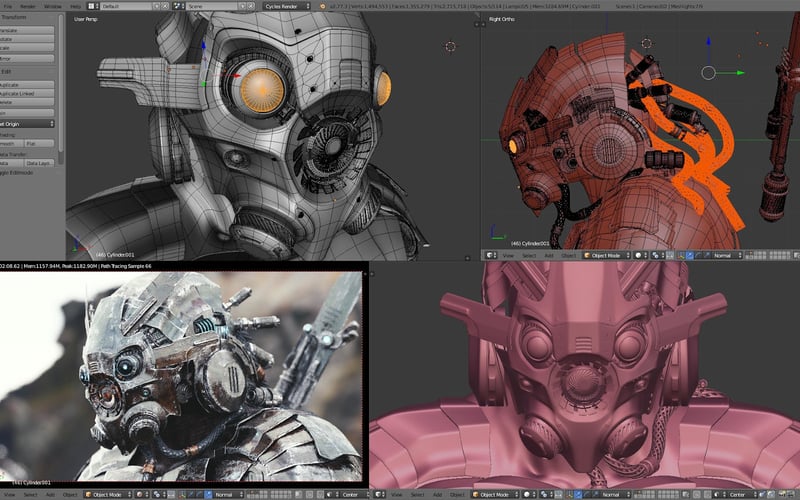The width and height of the screenshot is (800, 500).
Task: Open pivot point selector in bottom-left viewport header
Action: coord(159,494)
